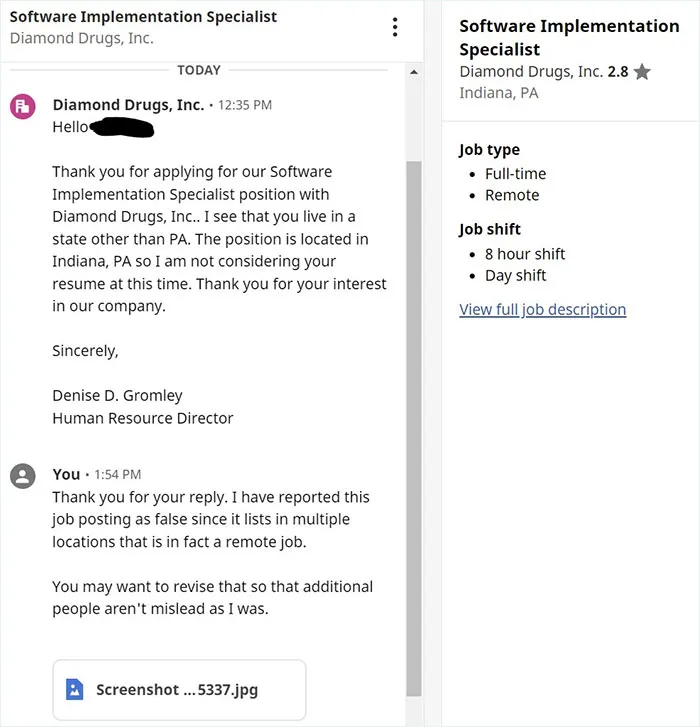Click the TODAY date divider
This screenshot has width=700, height=727.
[x=199, y=70]
